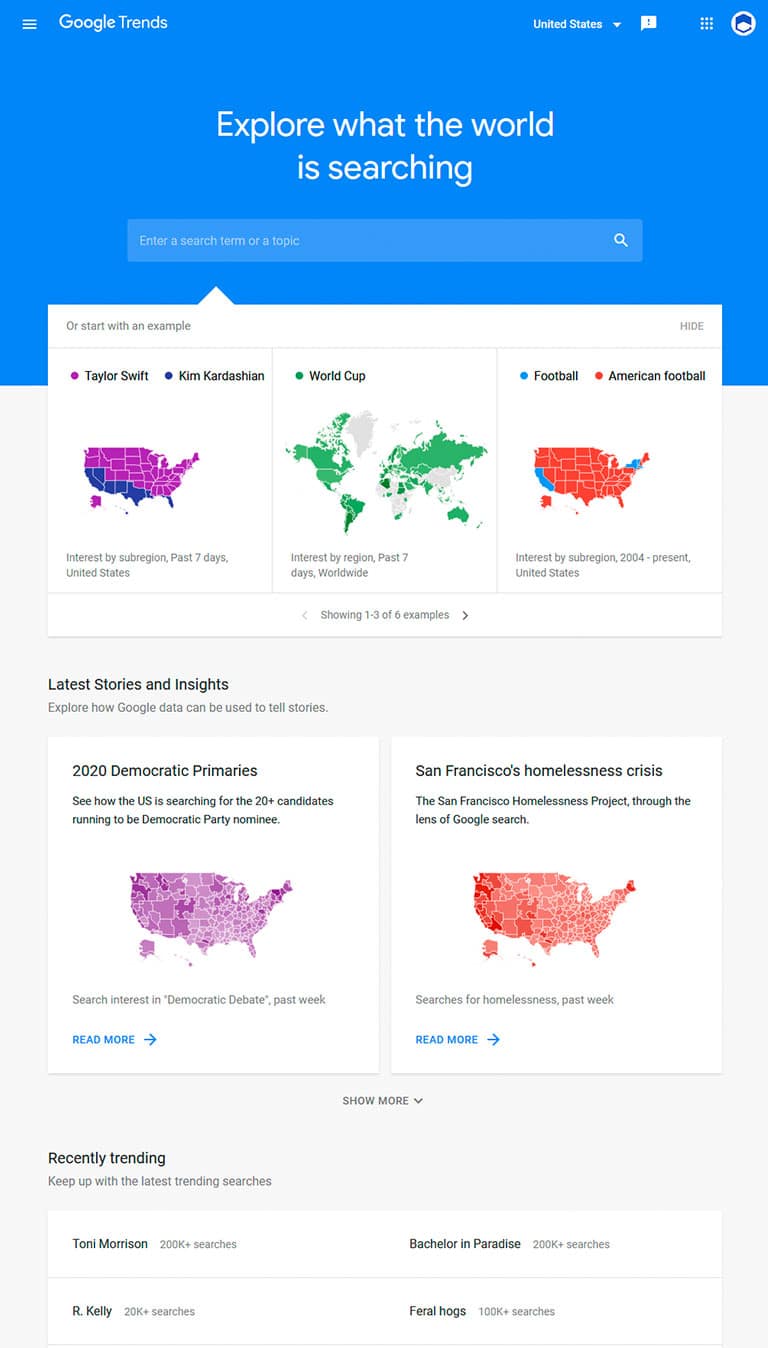Open trending search Toni Morrison
Viewport: 768px width, 1348px height.
[110, 1244]
